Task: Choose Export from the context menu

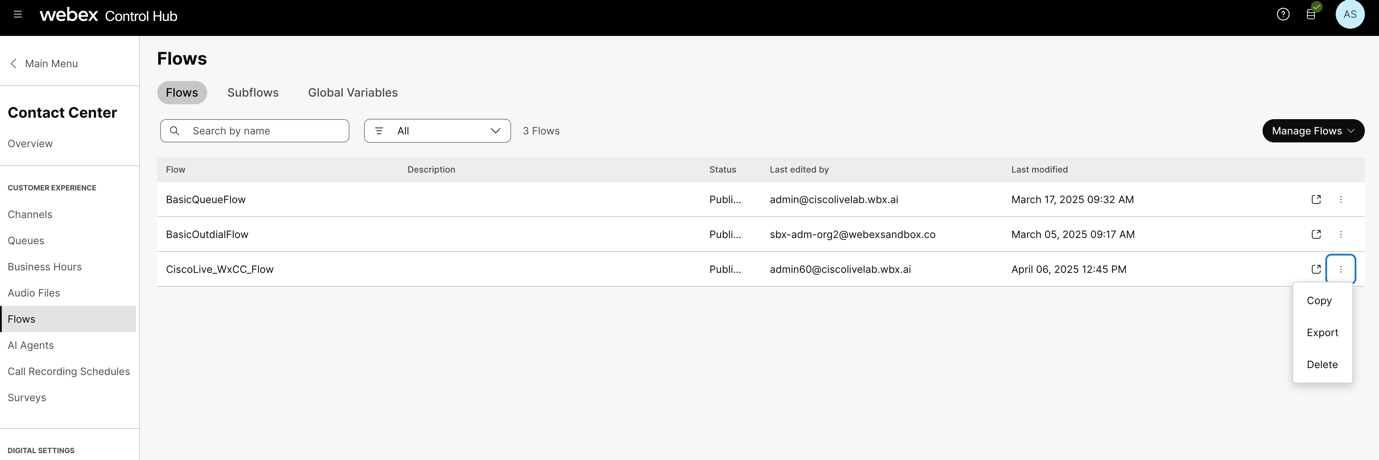Action: [1322, 333]
